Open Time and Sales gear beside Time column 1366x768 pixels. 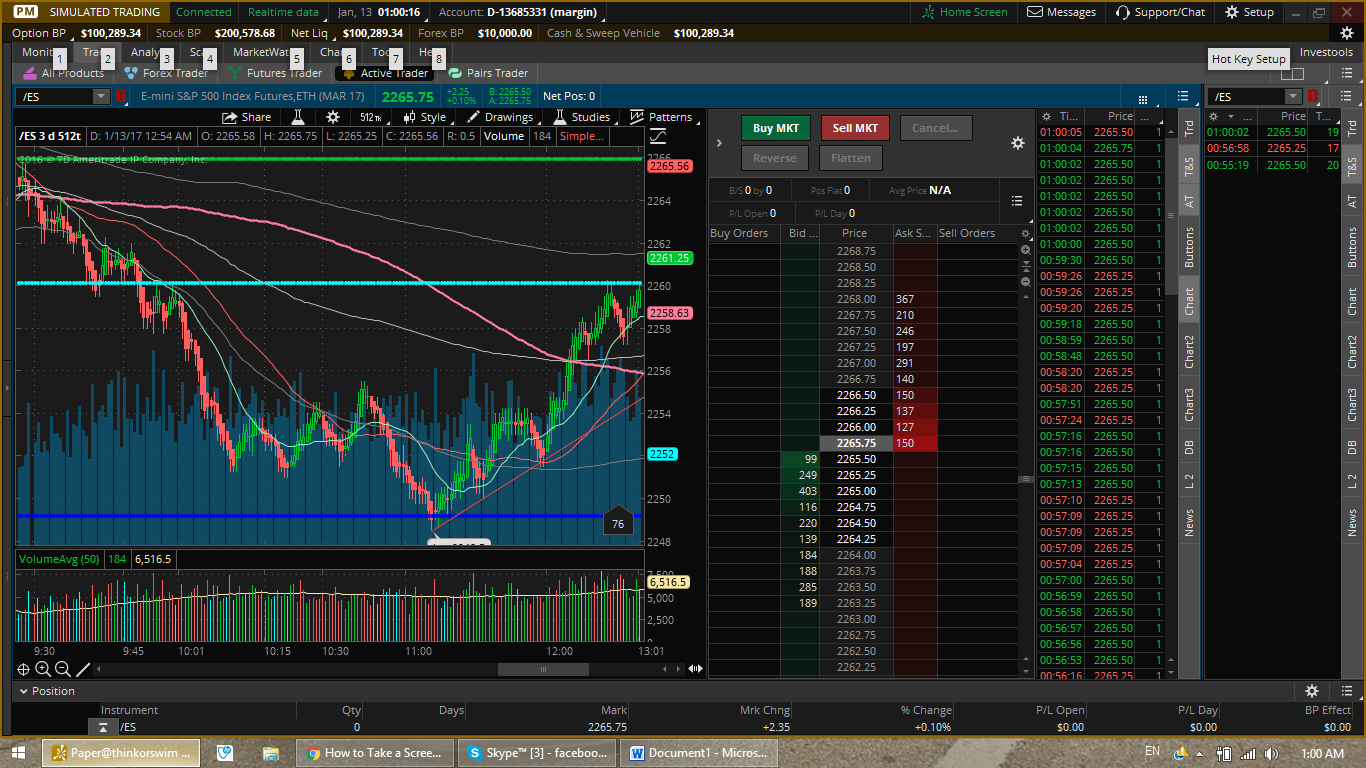pyautogui.click(x=1044, y=116)
